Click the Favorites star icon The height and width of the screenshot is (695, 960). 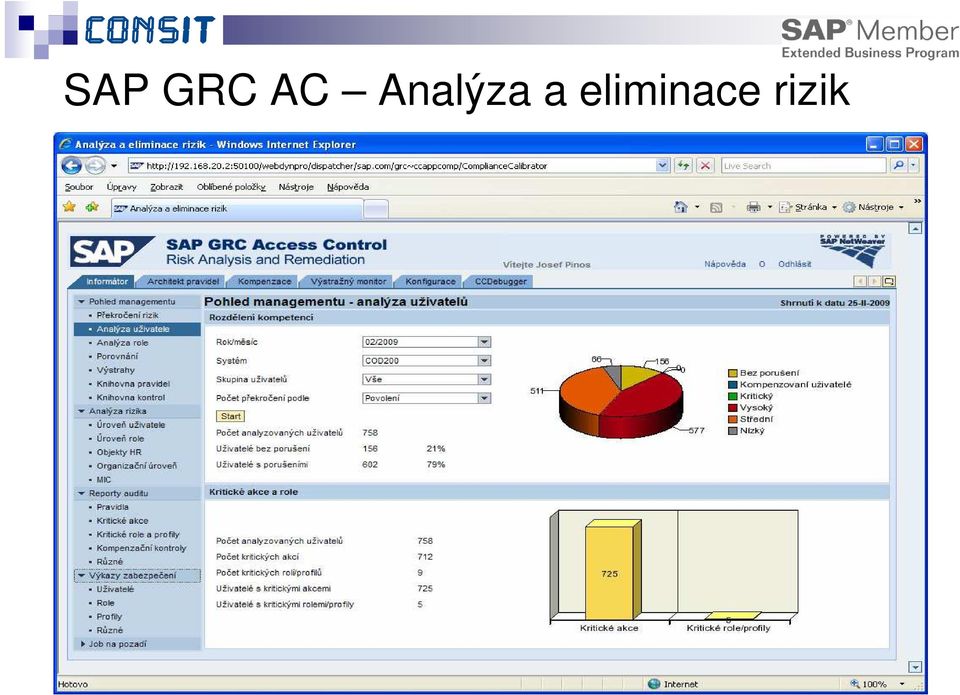[69, 207]
